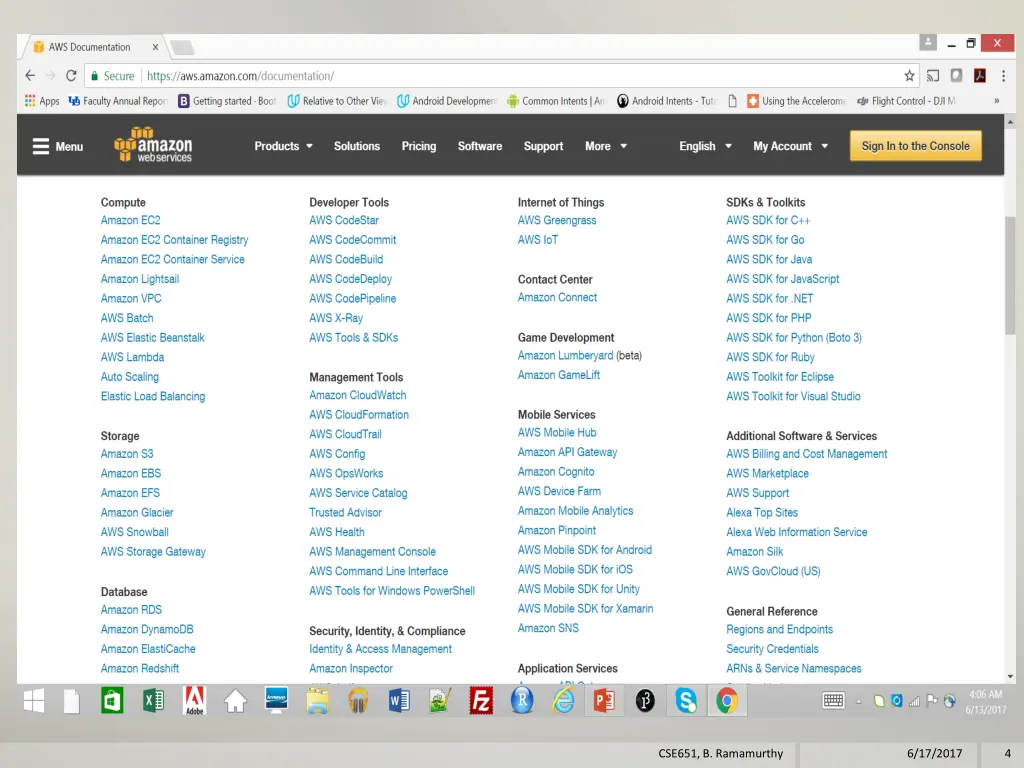This screenshot has height=768, width=1024.
Task: Open the Windows Start button
Action: 33,701
